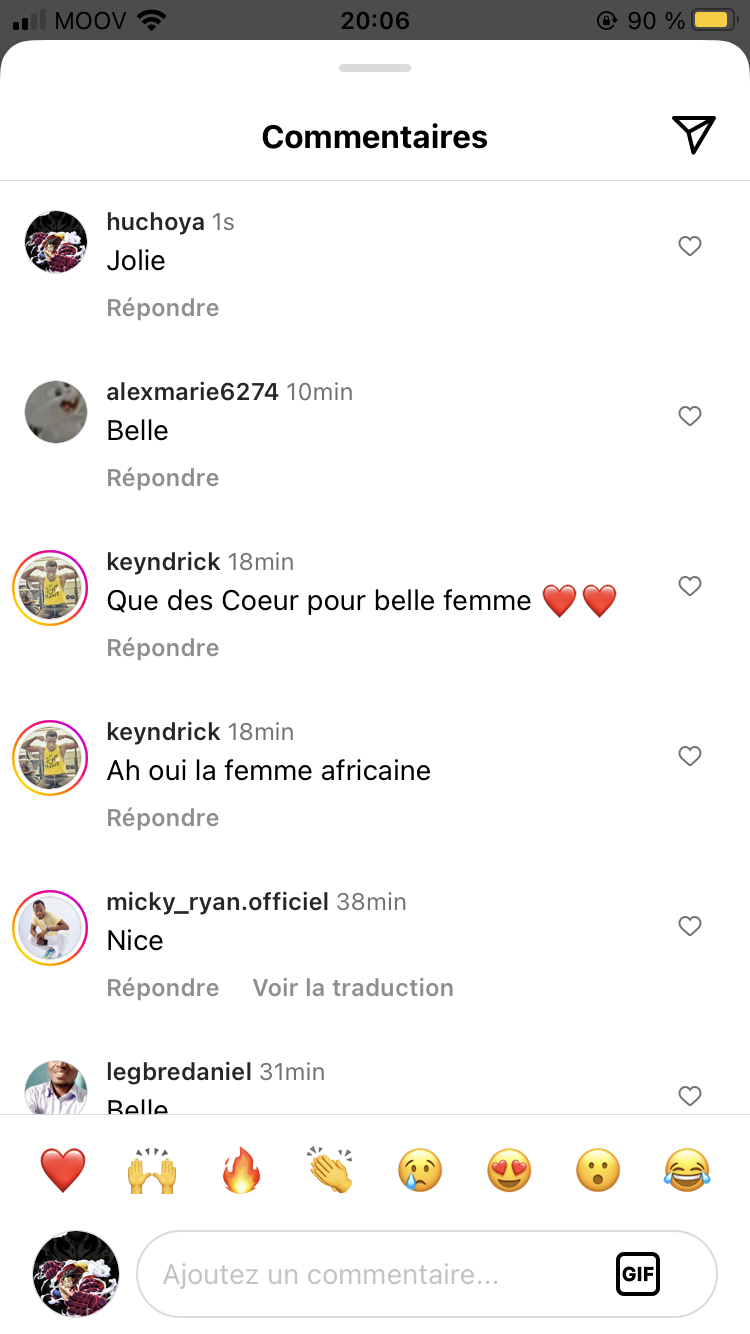Show translation of the "Nice" comment
The image size is (750, 1334).
353,988
